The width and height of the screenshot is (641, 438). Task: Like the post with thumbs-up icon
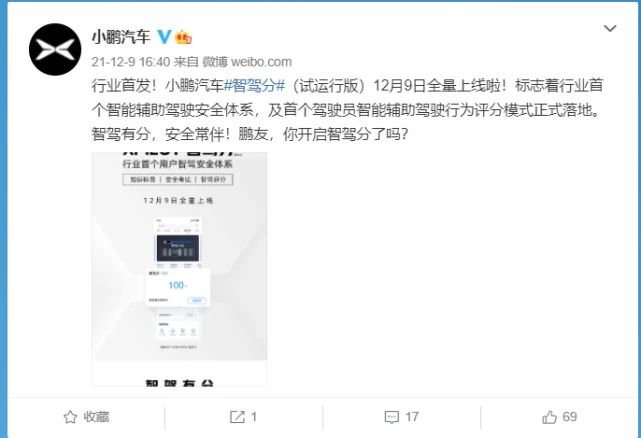[549, 417]
